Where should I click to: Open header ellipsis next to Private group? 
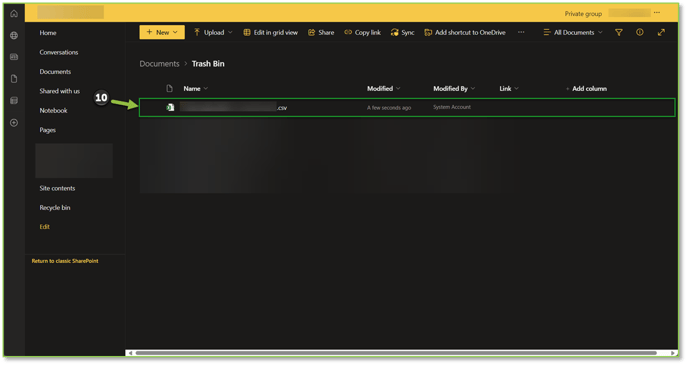point(657,13)
